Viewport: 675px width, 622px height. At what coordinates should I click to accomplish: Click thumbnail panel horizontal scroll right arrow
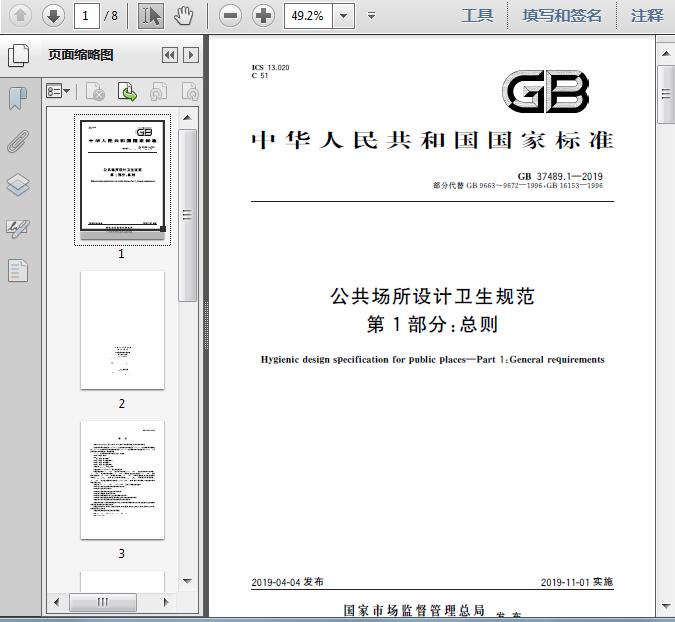coord(167,602)
